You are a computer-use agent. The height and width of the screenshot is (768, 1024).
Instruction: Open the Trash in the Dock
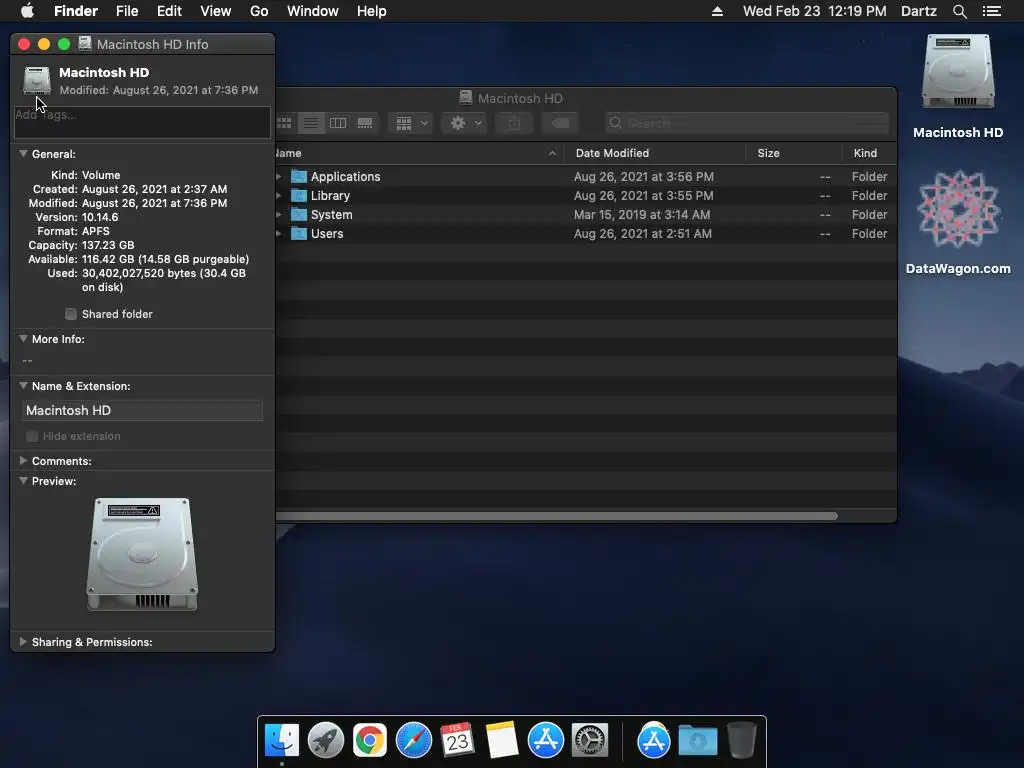click(x=741, y=741)
